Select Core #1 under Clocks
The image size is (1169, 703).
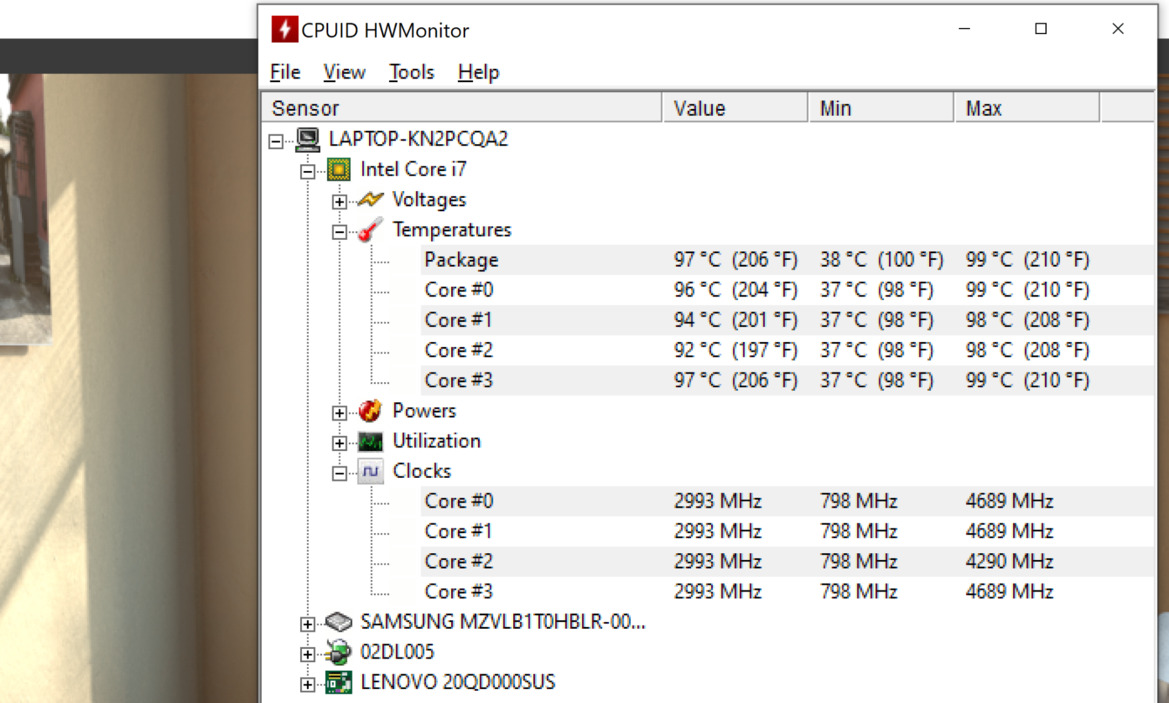(x=459, y=531)
